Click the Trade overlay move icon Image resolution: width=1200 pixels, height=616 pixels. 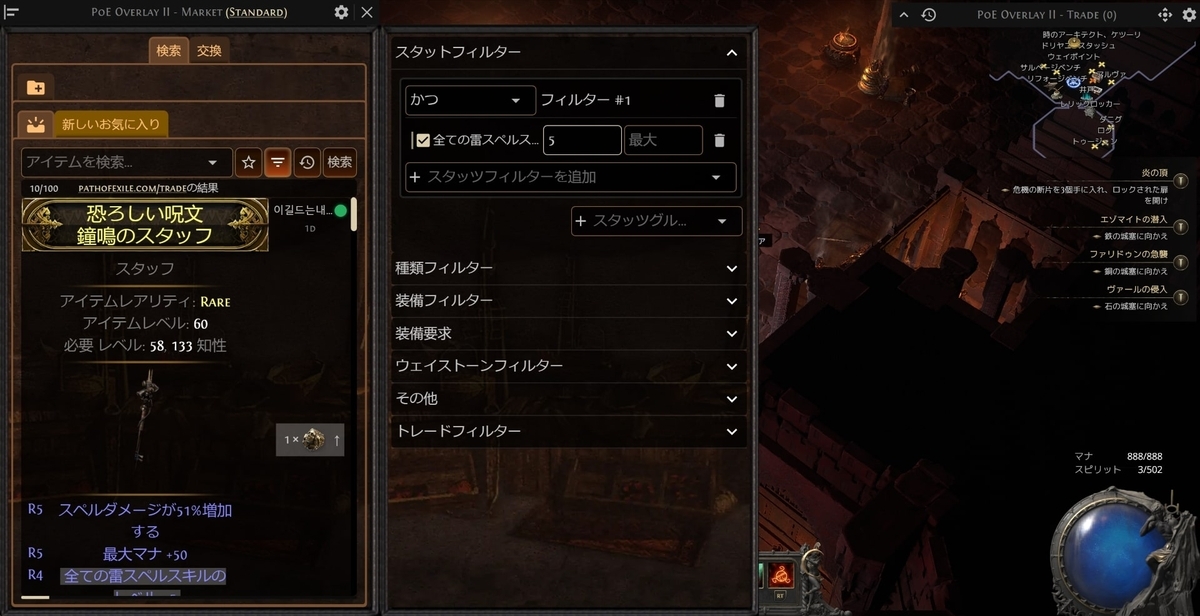[1165, 14]
